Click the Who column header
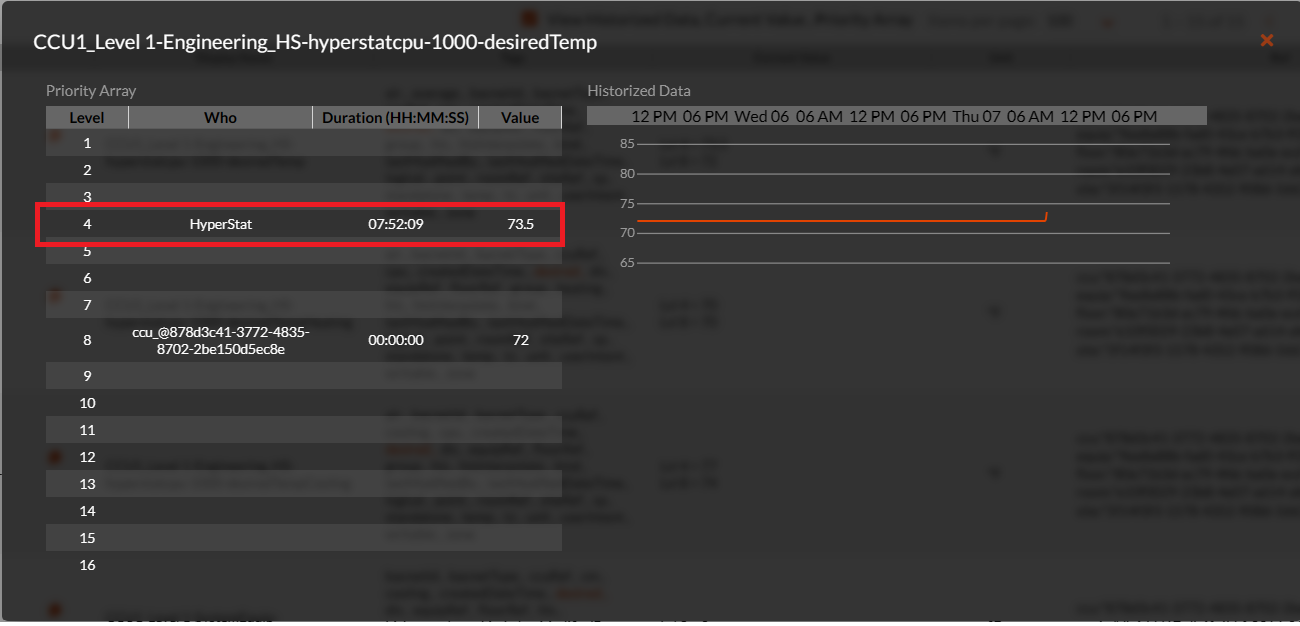Screen dimensions: 1300x626 221,117
